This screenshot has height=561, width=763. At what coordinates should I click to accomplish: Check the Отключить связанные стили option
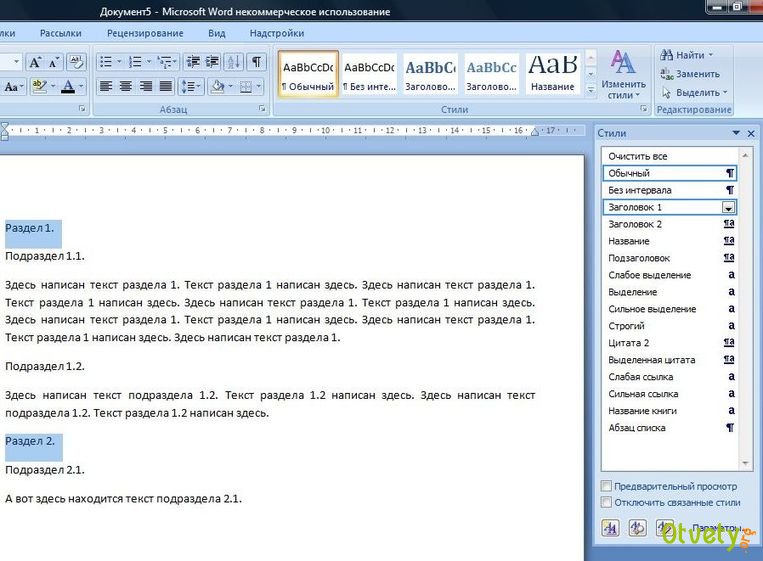[x=606, y=502]
